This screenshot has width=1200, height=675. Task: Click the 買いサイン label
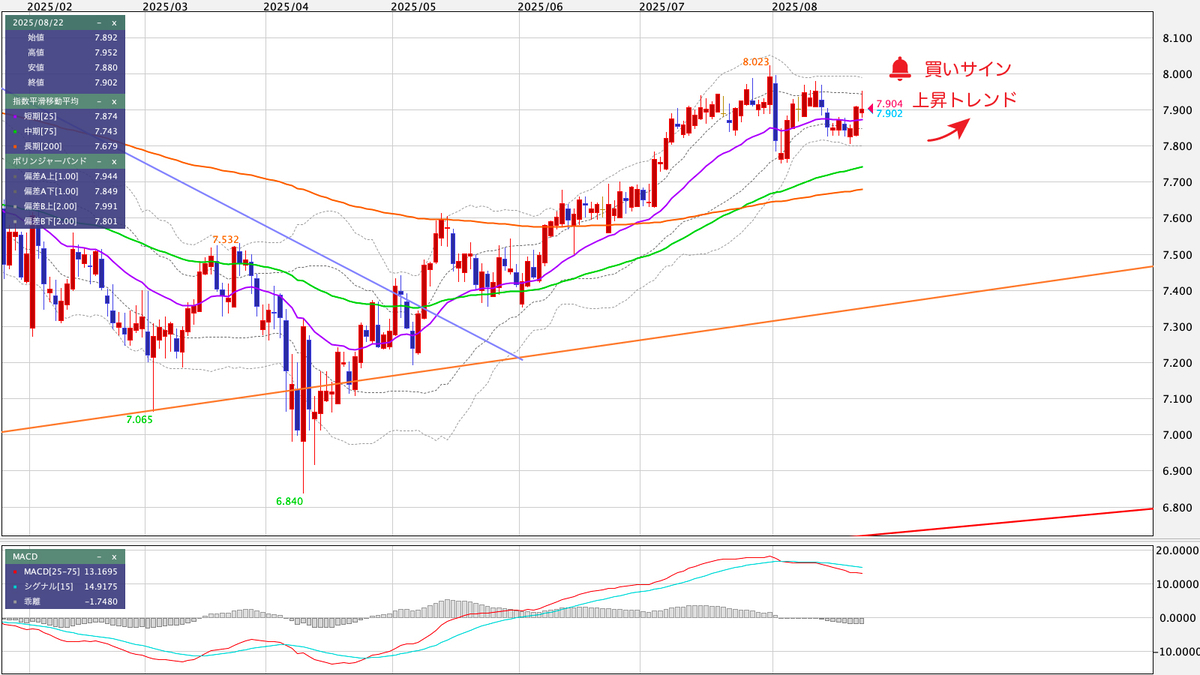pos(967,69)
